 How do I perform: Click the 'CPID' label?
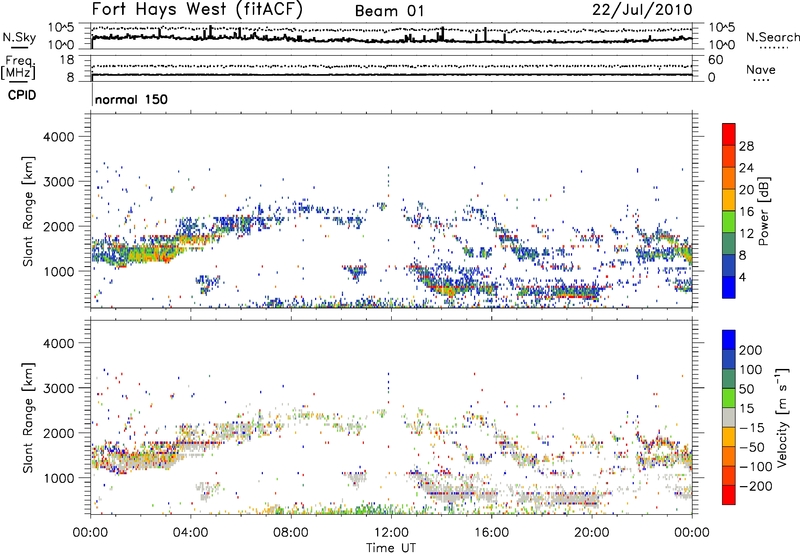coord(22,95)
